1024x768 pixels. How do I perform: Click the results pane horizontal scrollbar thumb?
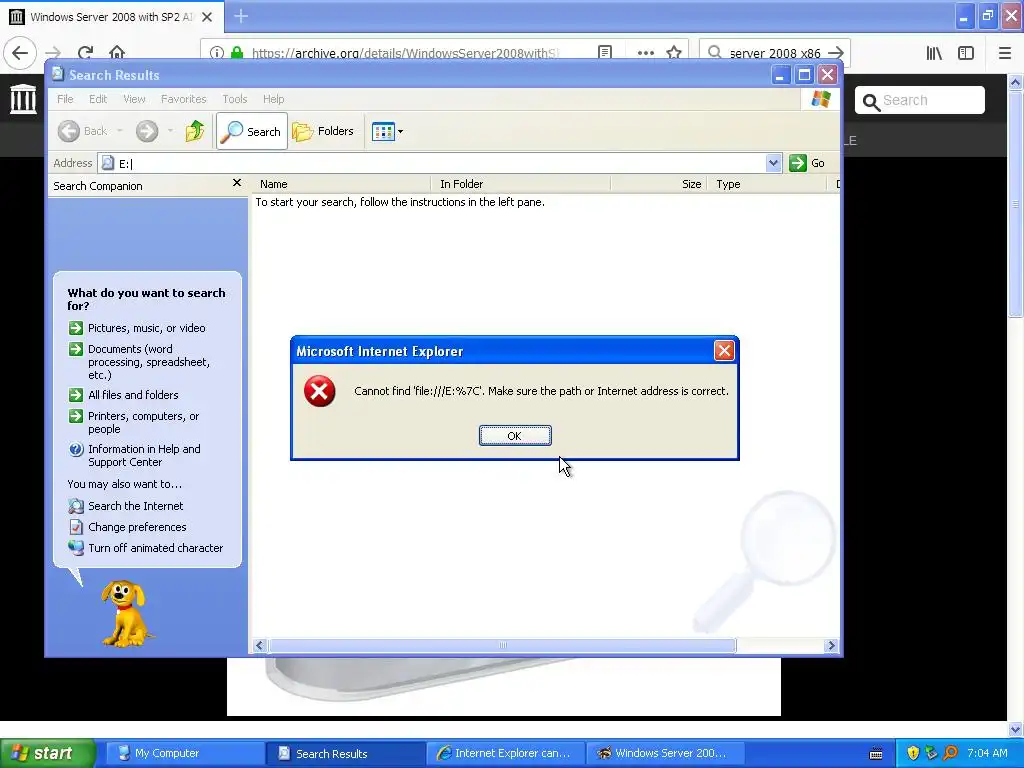[502, 645]
